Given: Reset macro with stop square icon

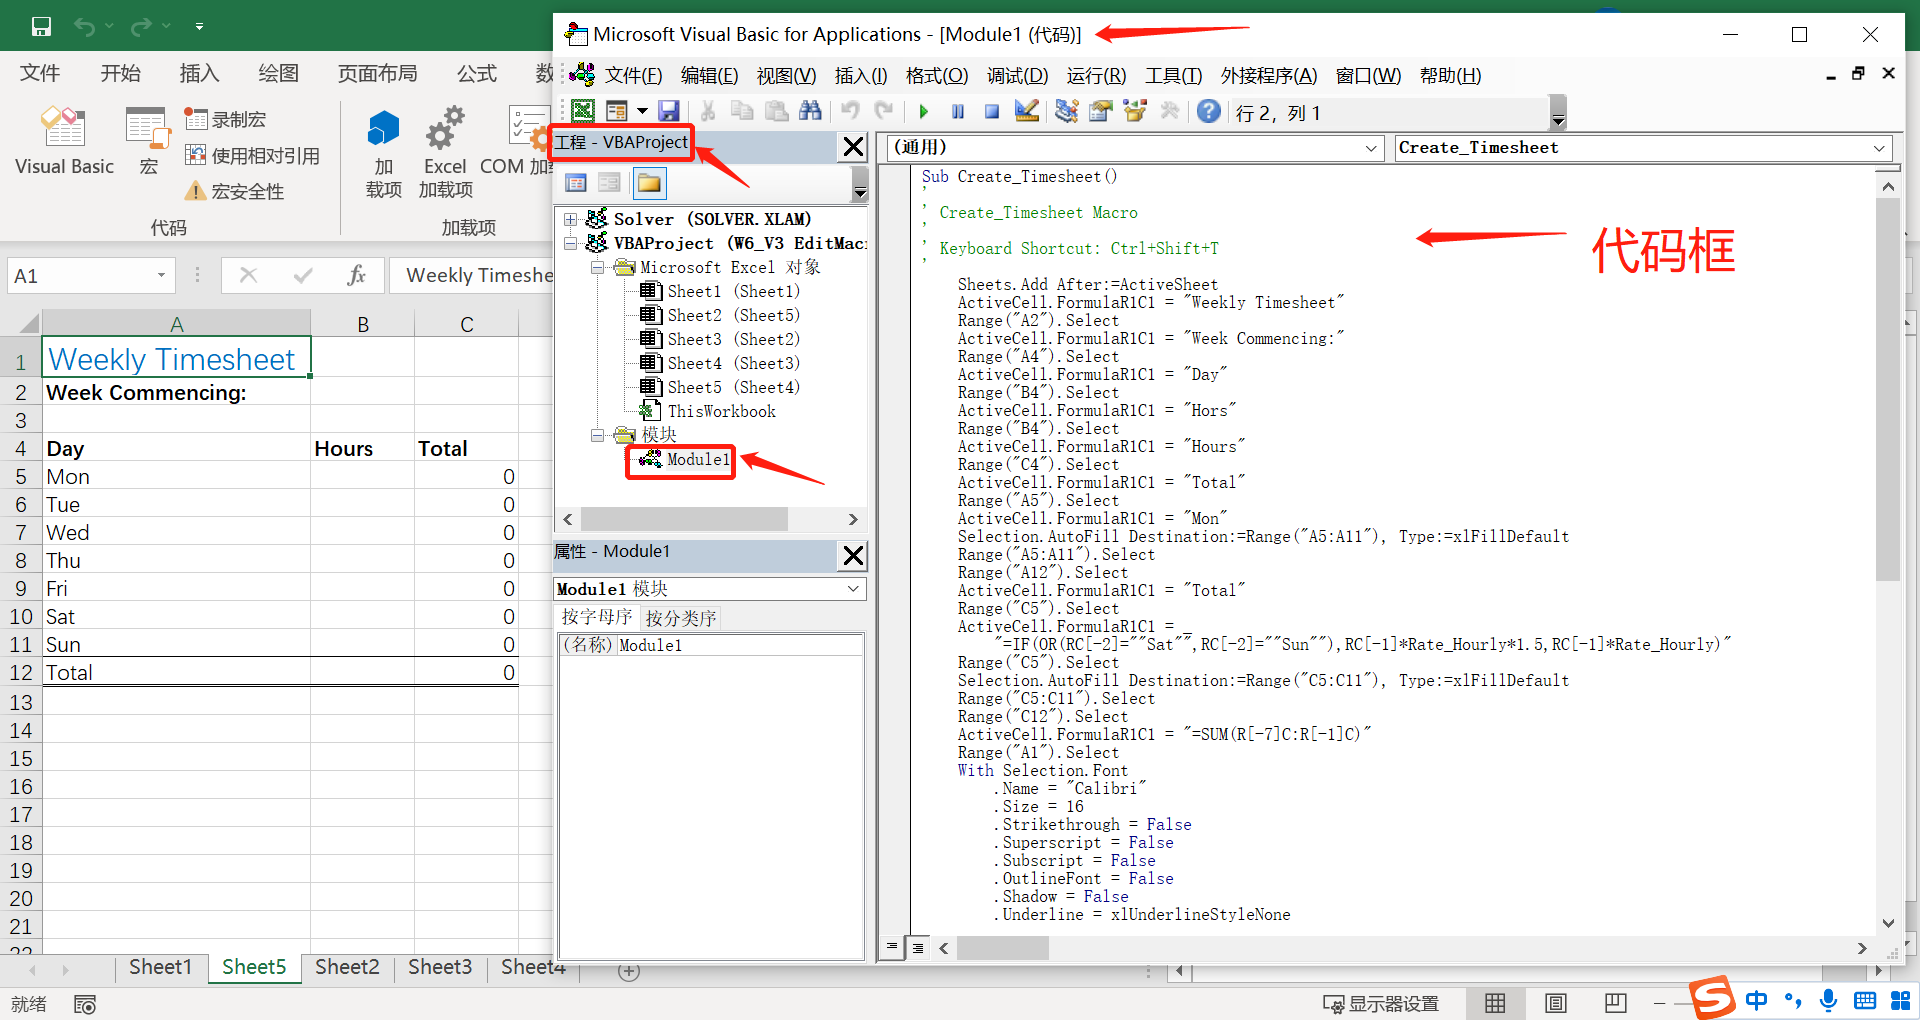Looking at the screenshot, I should pyautogui.click(x=992, y=111).
